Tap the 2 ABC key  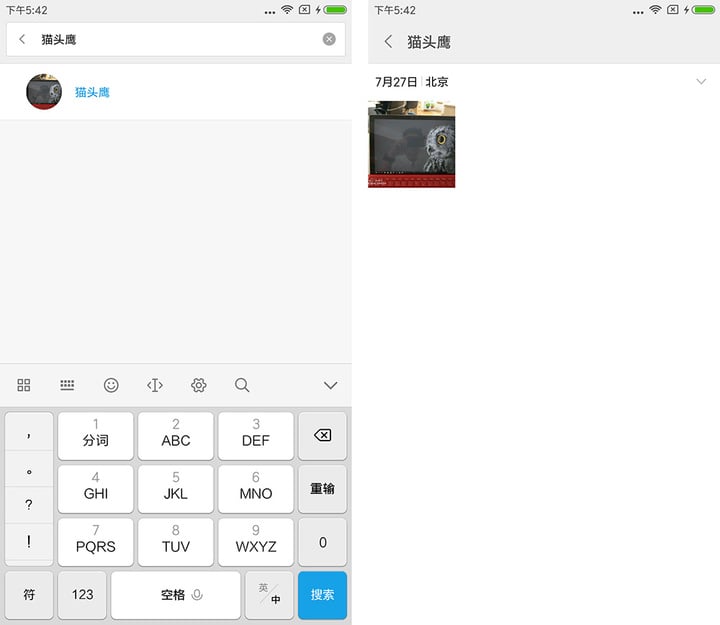tap(176, 435)
